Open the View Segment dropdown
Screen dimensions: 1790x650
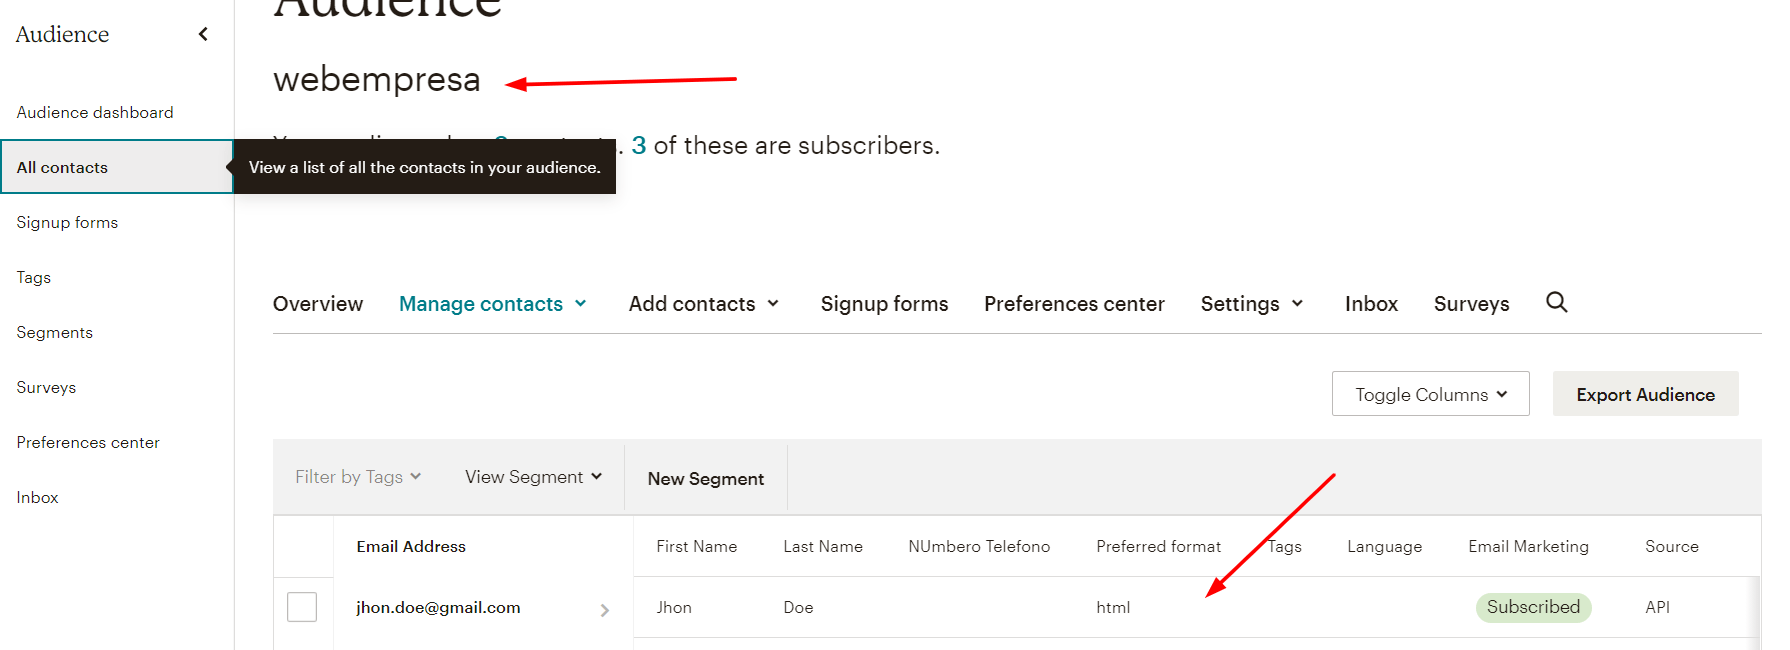click(x=533, y=477)
